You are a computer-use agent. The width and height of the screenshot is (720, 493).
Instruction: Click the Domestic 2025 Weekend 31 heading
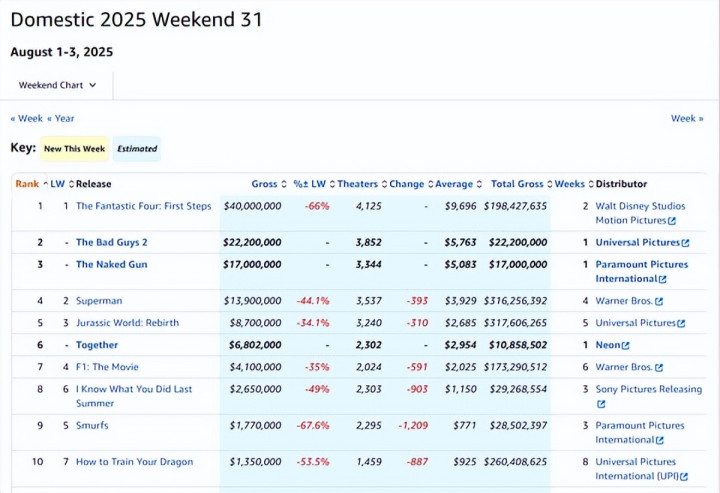tap(136, 19)
